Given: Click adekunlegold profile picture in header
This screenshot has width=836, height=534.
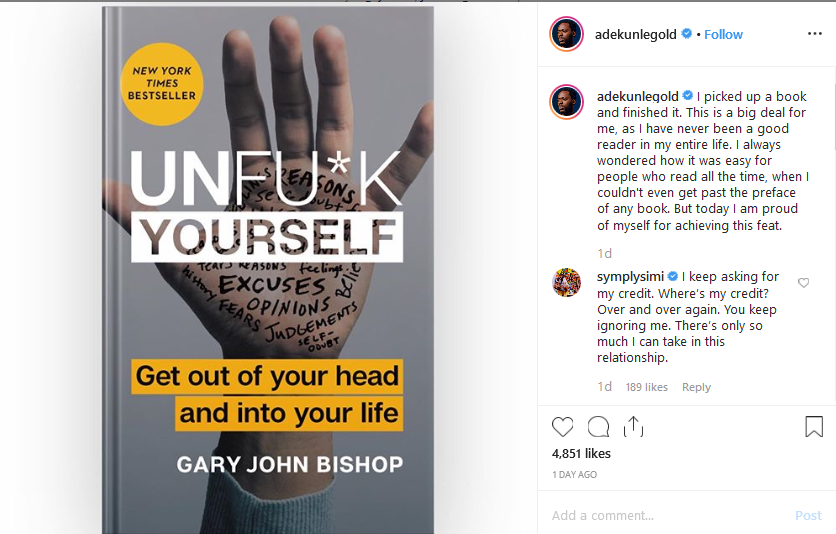Looking at the screenshot, I should [567, 34].
